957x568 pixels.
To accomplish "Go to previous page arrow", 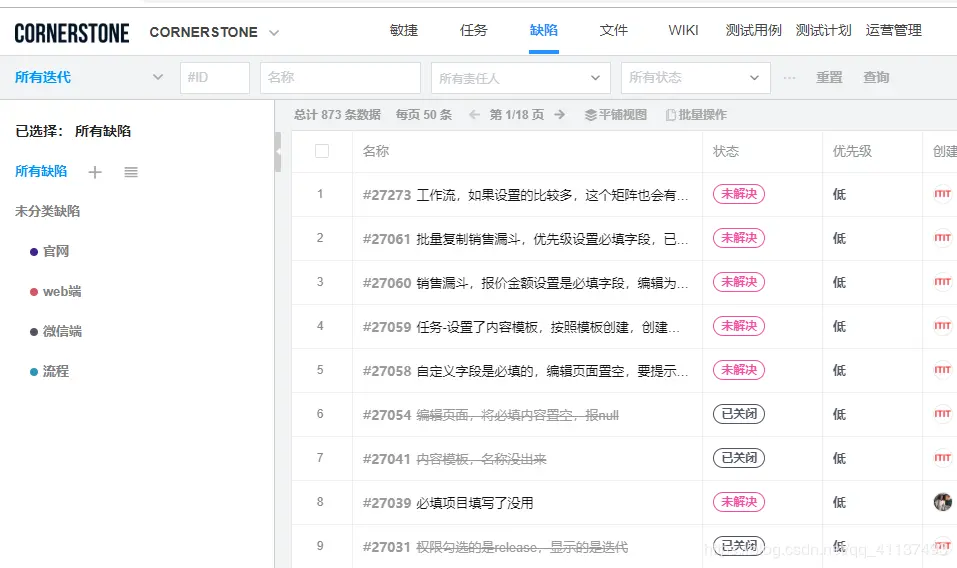I will (474, 115).
